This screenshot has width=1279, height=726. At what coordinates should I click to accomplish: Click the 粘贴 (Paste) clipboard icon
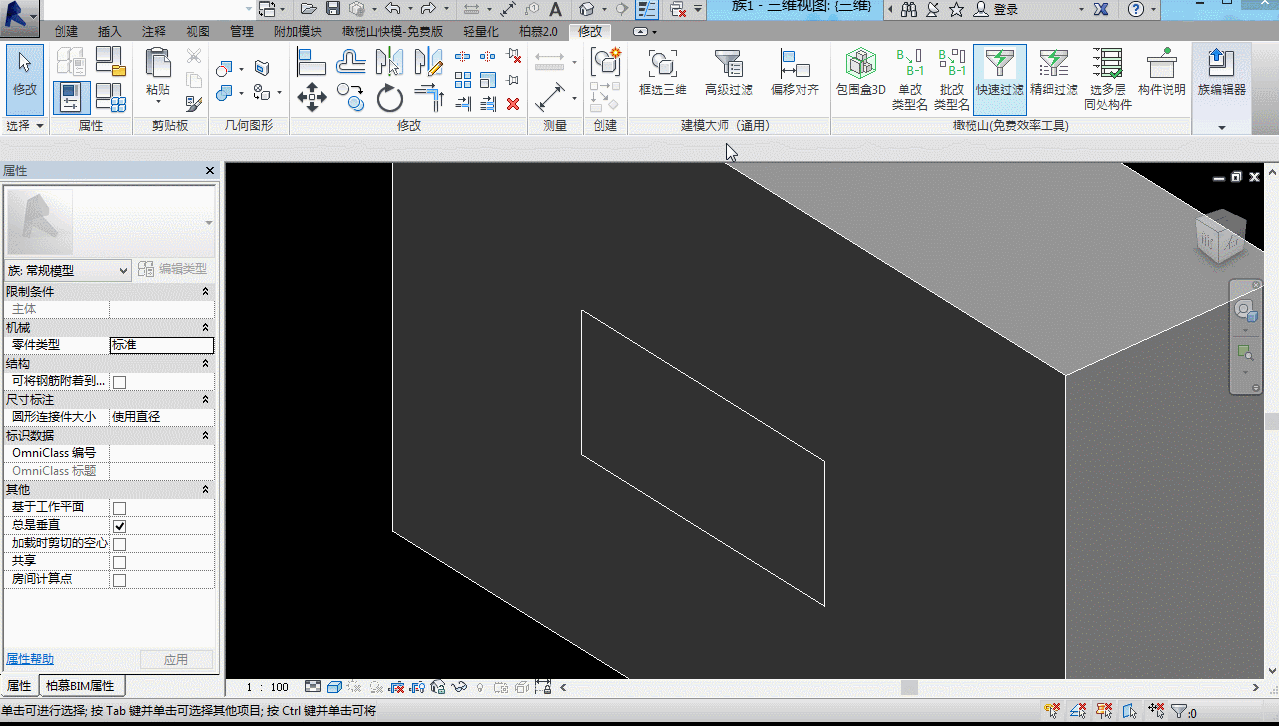tap(158, 62)
